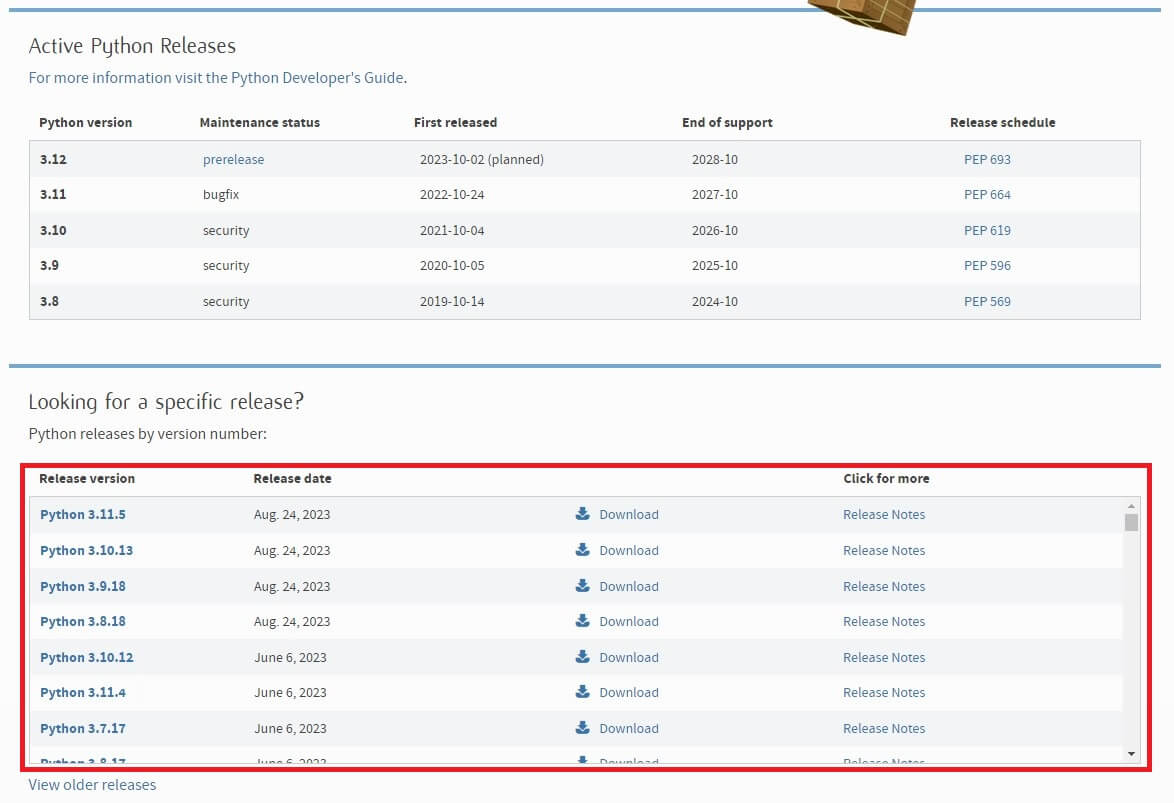The width and height of the screenshot is (1174, 803).
Task: View Release Notes for Python 3.10.13
Action: pyautogui.click(x=883, y=551)
